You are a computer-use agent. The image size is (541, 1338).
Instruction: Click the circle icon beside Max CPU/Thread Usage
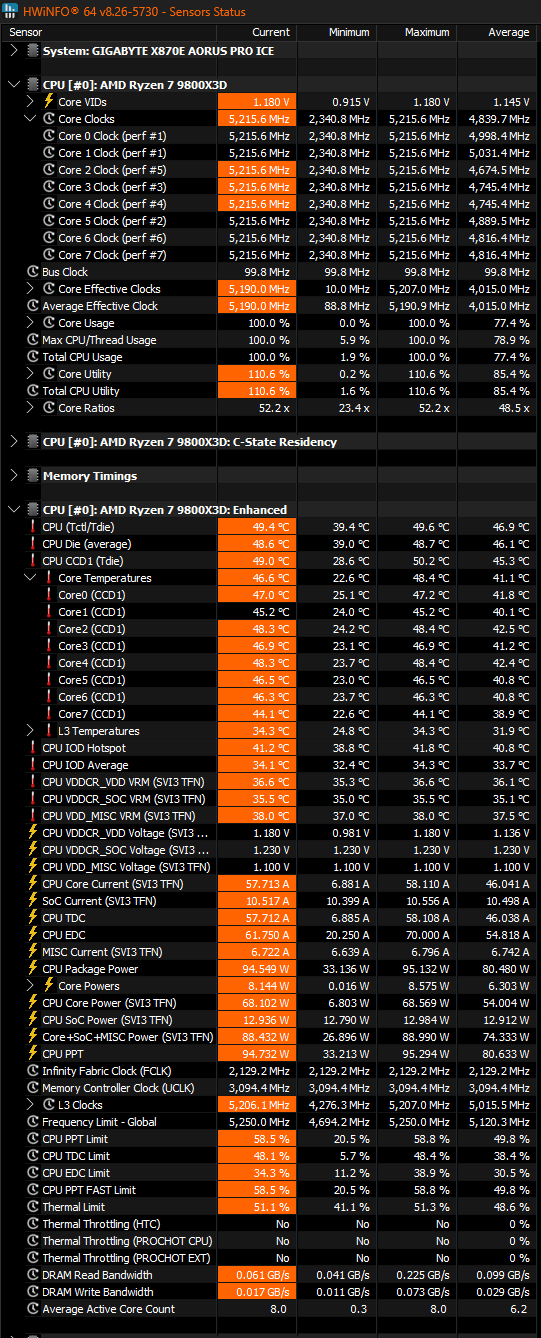tap(32, 340)
